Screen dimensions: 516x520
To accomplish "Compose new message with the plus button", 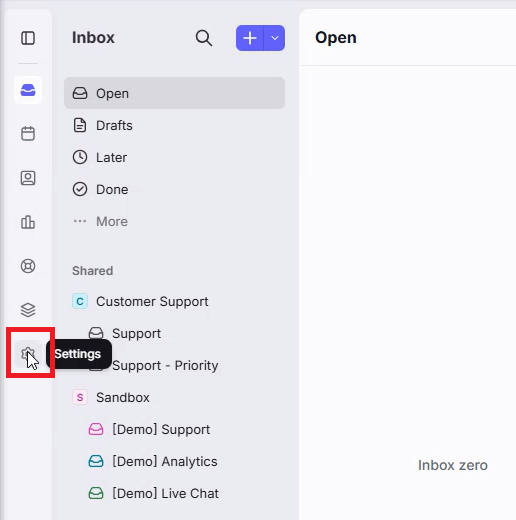I will [x=250, y=38].
